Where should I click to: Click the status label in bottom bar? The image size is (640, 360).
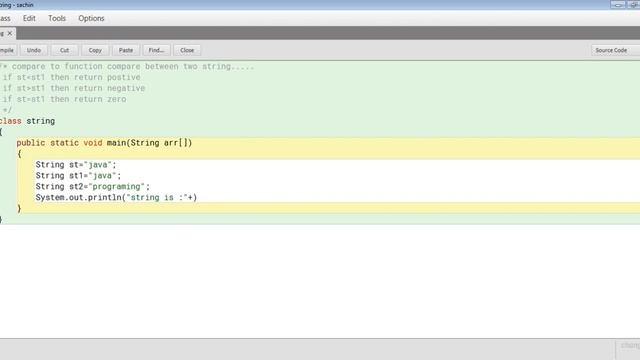[x=630, y=345]
